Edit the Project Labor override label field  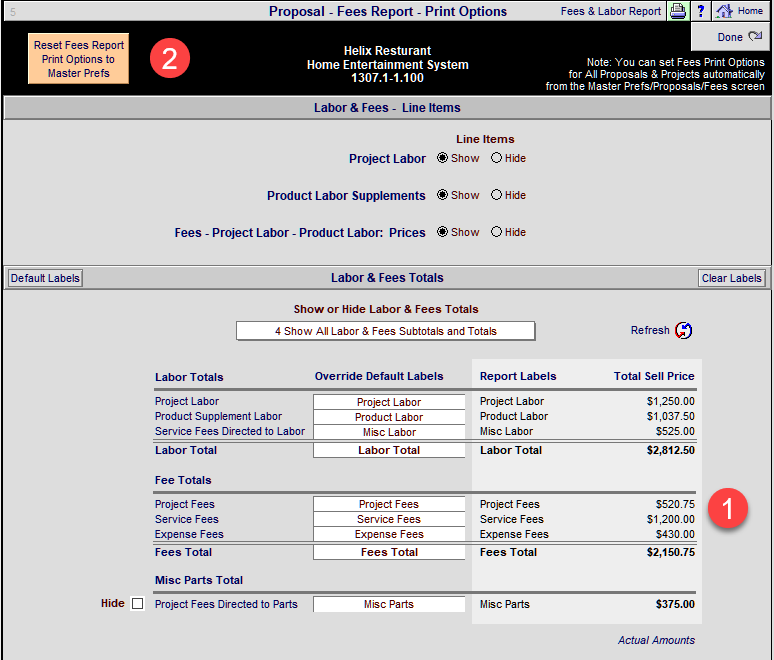click(x=389, y=402)
